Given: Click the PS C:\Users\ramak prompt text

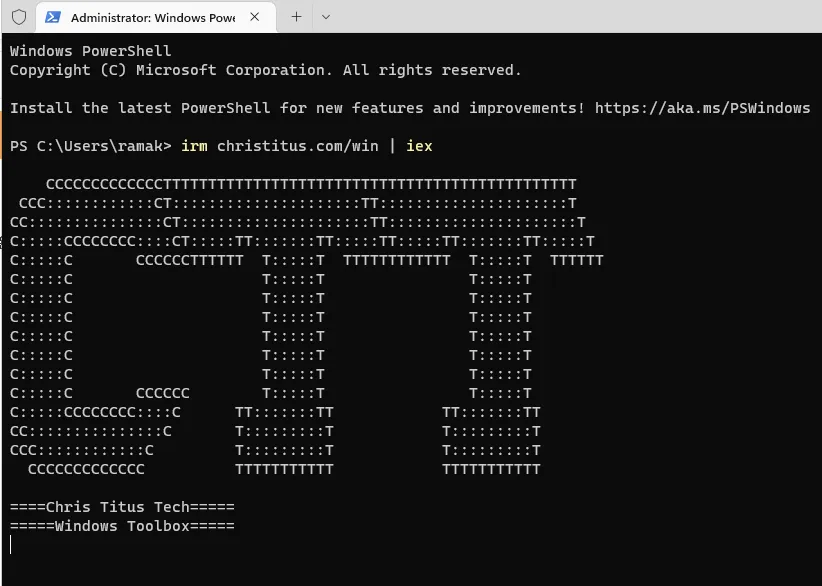Looking at the screenshot, I should tap(90, 146).
